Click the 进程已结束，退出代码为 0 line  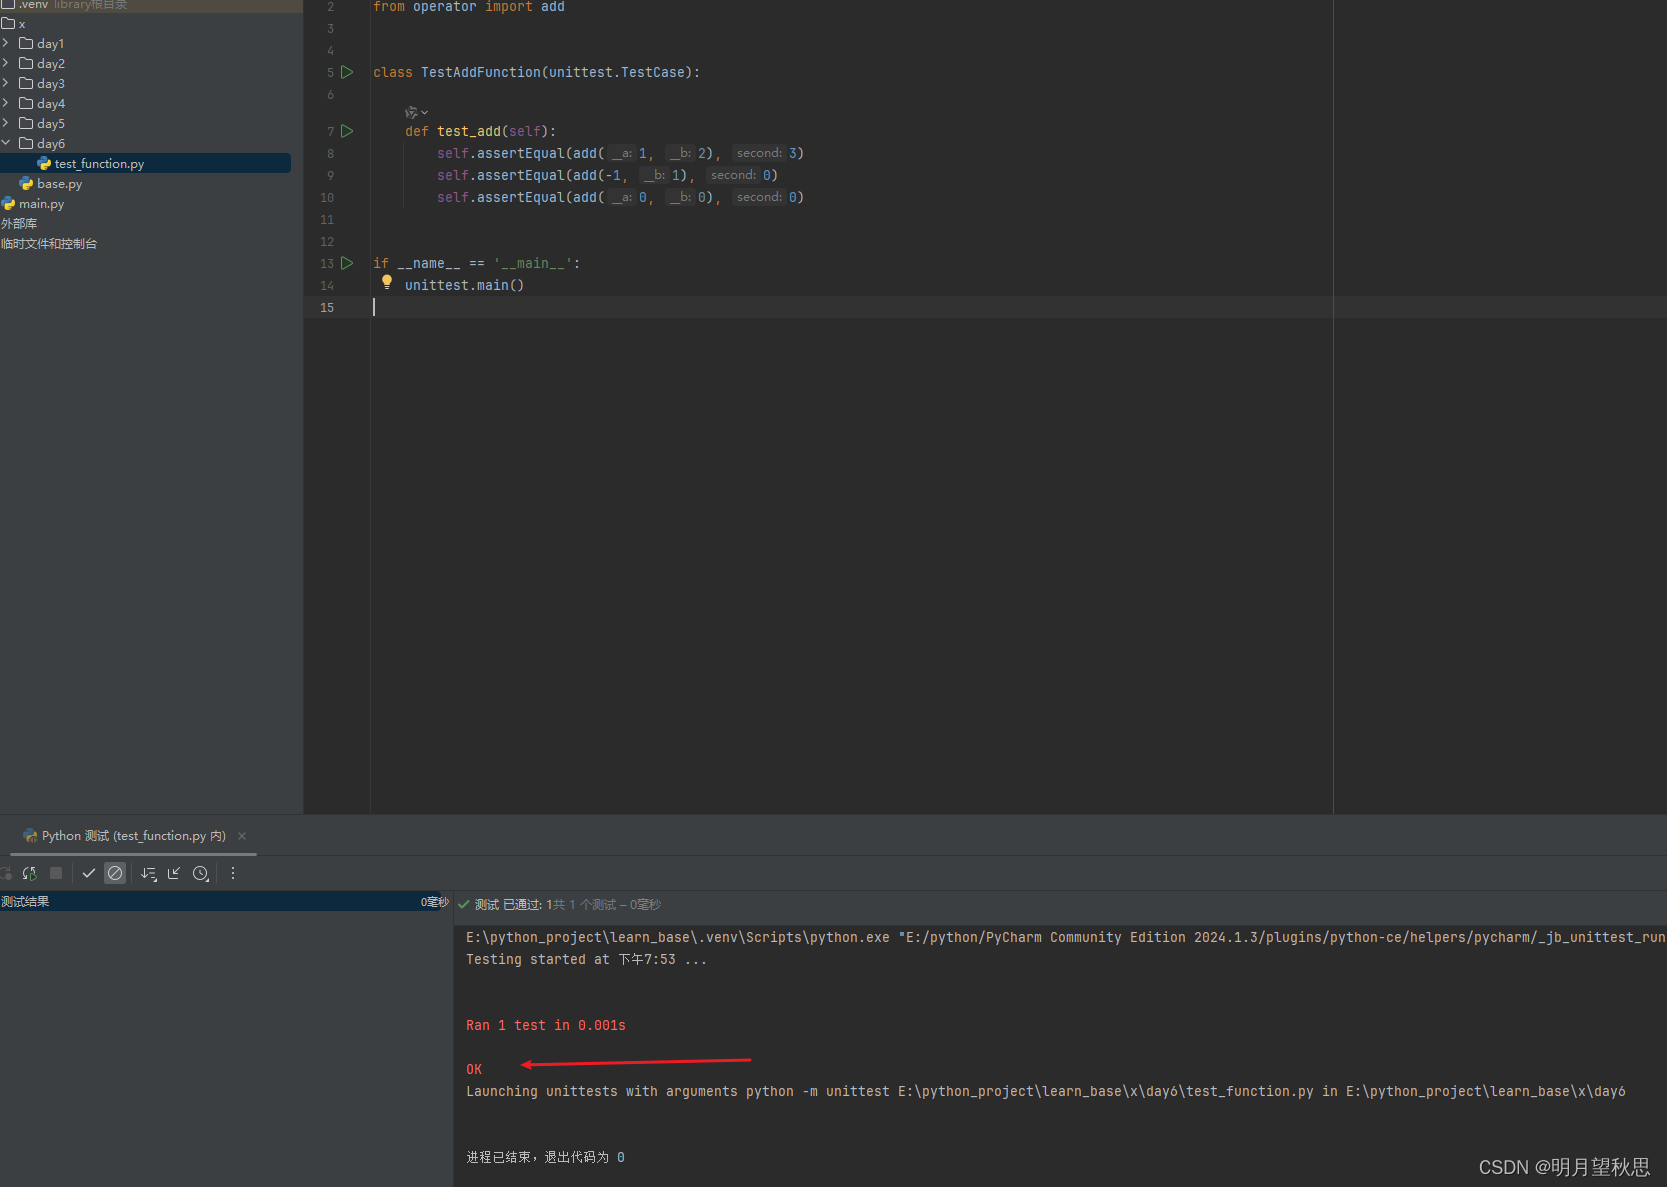[x=546, y=1157]
